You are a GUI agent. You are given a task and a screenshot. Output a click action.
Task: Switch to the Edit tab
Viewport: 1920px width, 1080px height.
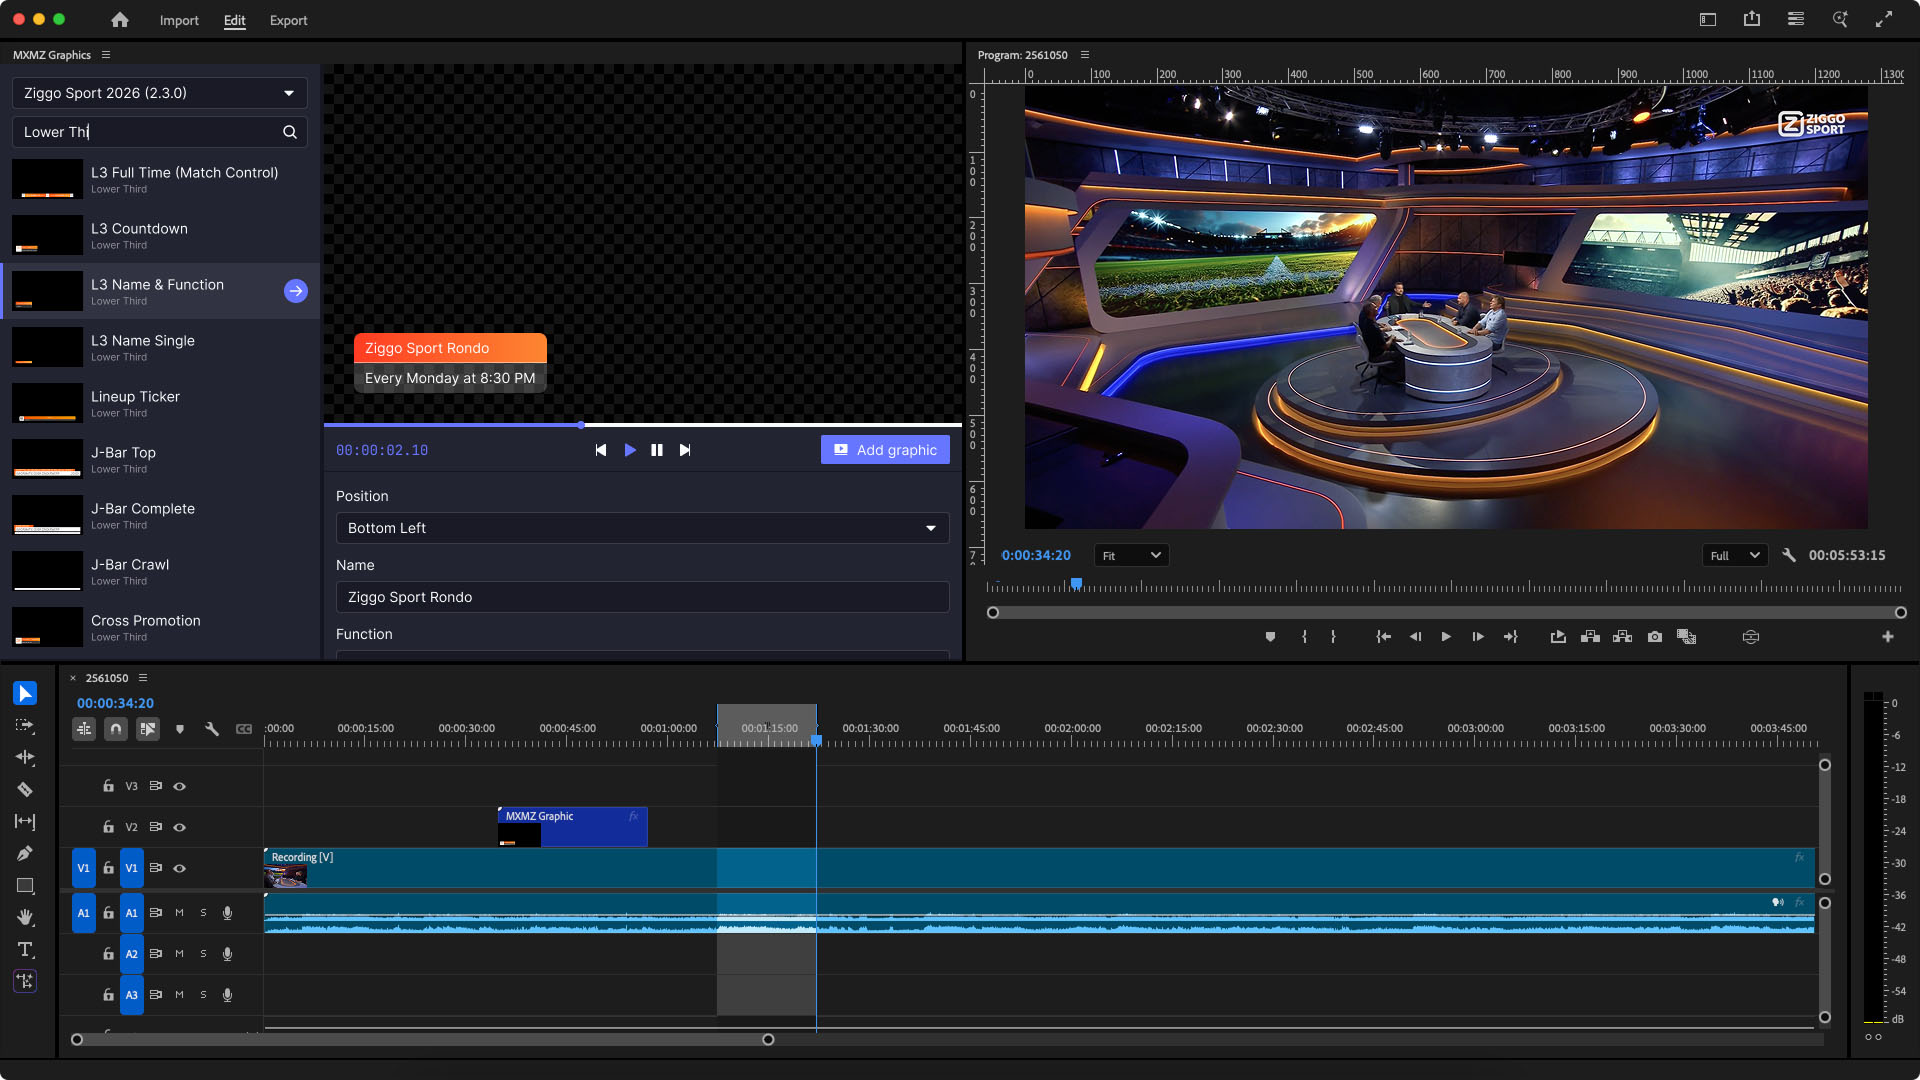click(x=235, y=20)
